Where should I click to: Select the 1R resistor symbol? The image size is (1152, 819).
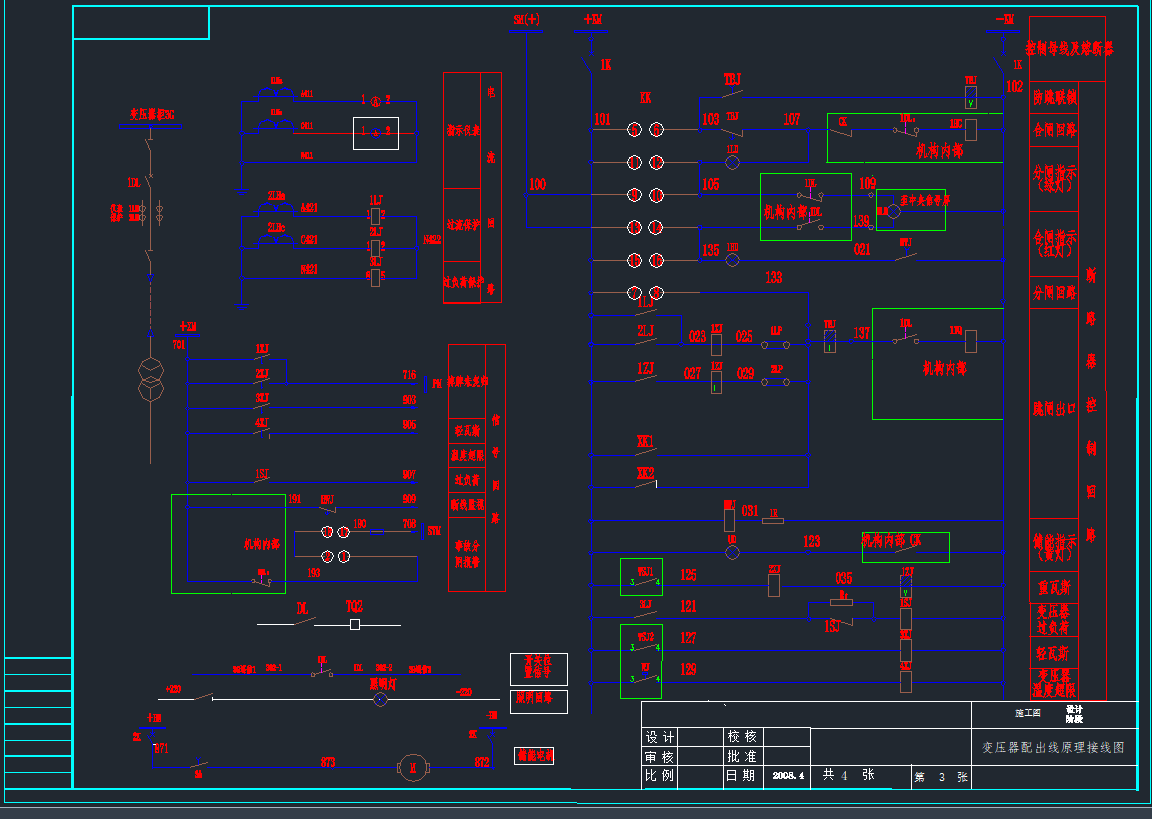pyautogui.click(x=772, y=520)
